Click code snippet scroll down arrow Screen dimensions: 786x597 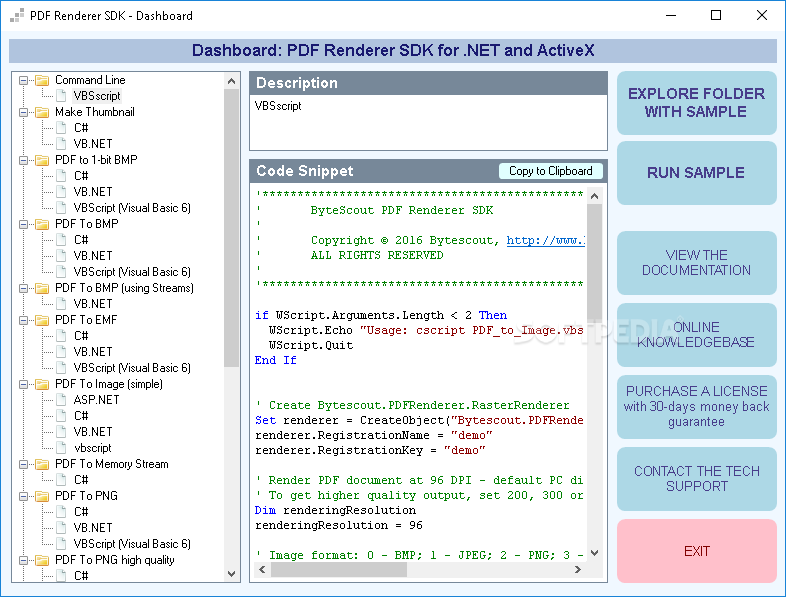pos(595,553)
